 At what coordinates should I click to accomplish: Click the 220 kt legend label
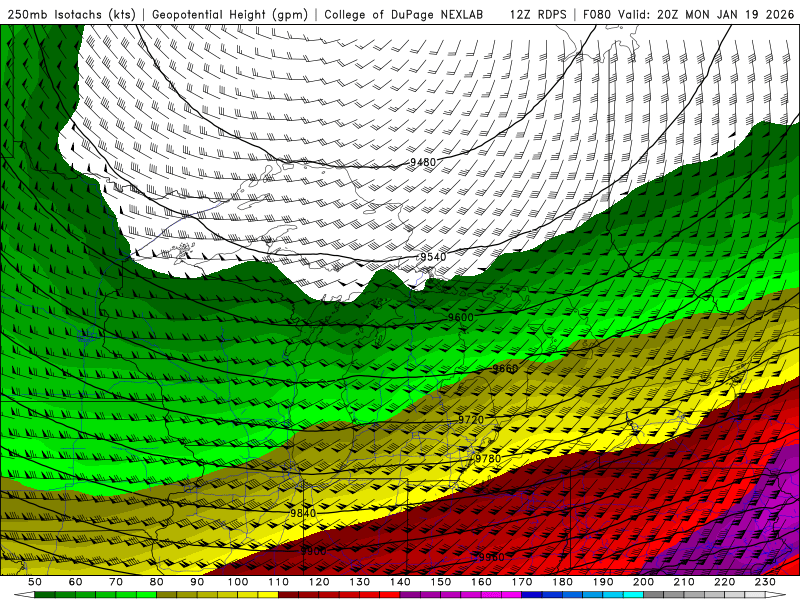[724, 582]
